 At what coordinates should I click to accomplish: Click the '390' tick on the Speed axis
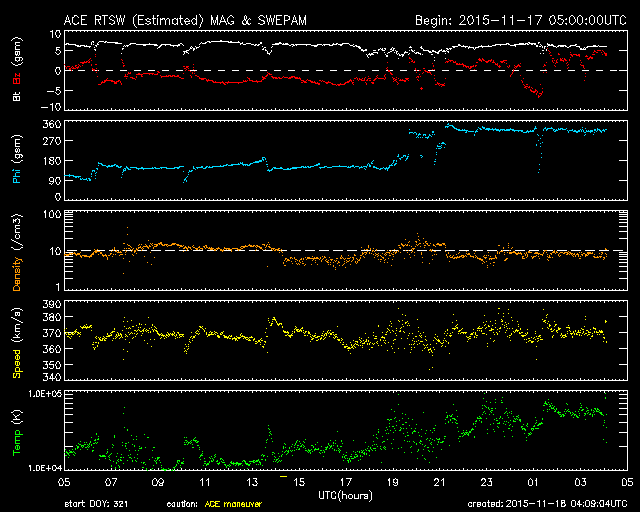click(x=52, y=304)
